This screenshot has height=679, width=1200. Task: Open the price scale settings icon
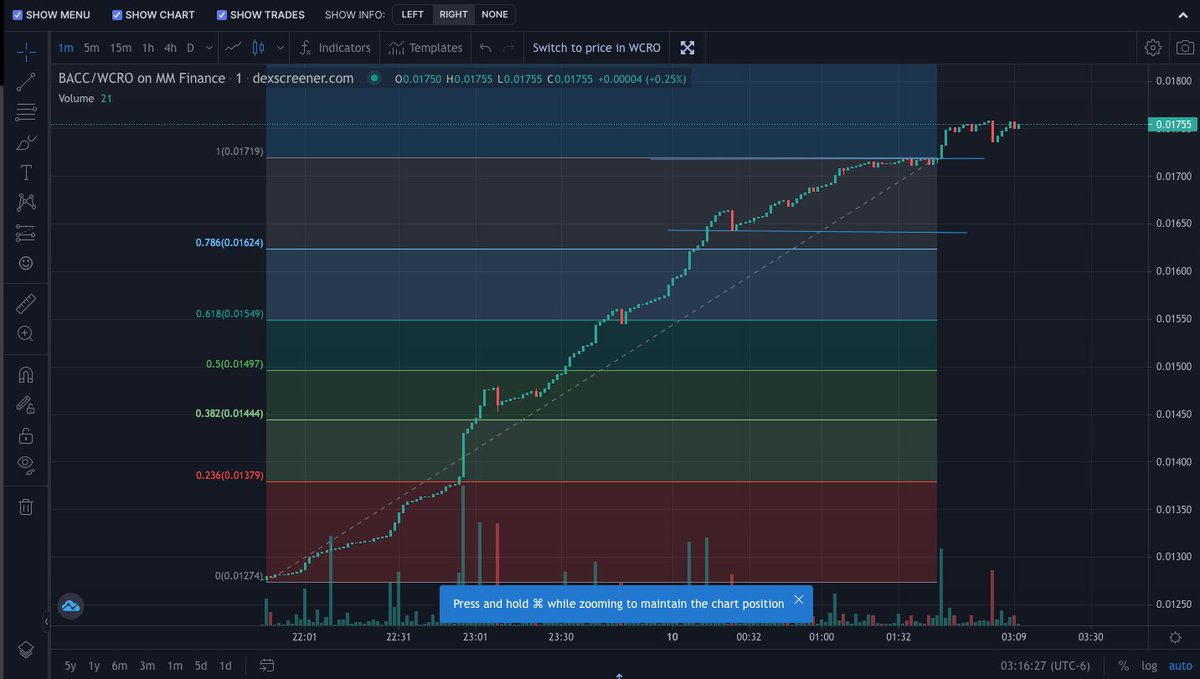1175,637
